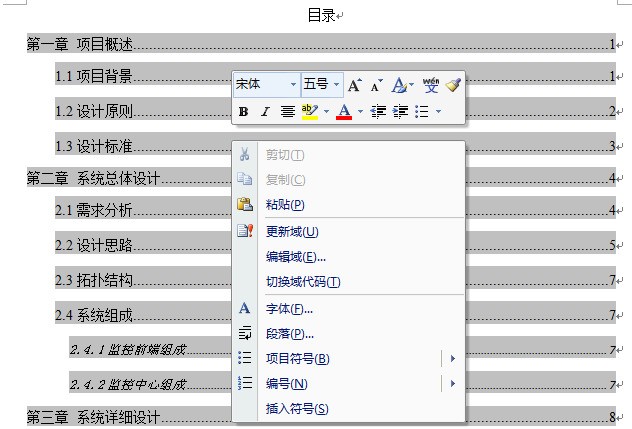Apply the red font color swatch

coord(344,112)
